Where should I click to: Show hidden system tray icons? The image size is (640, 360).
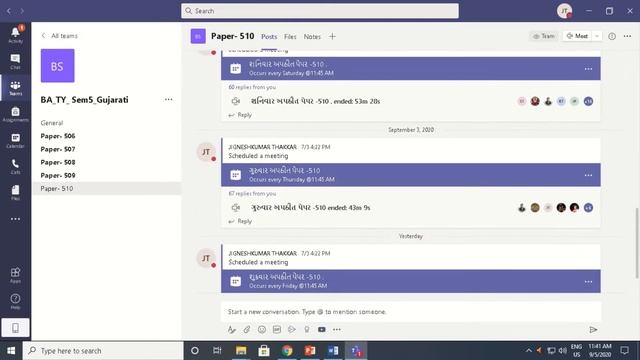click(529, 351)
